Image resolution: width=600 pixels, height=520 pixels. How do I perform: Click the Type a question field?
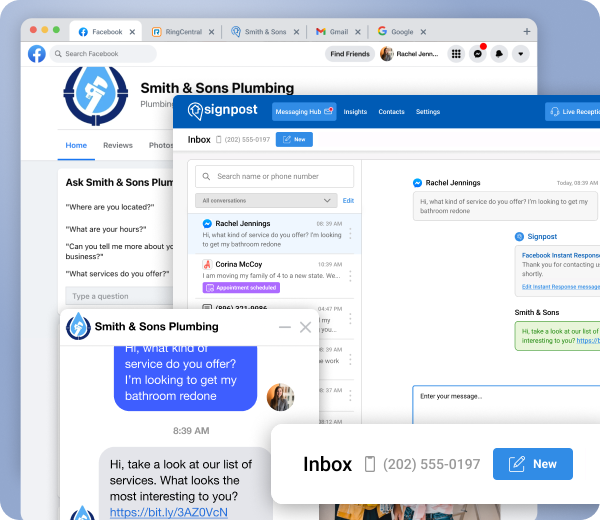pyautogui.click(x=119, y=296)
